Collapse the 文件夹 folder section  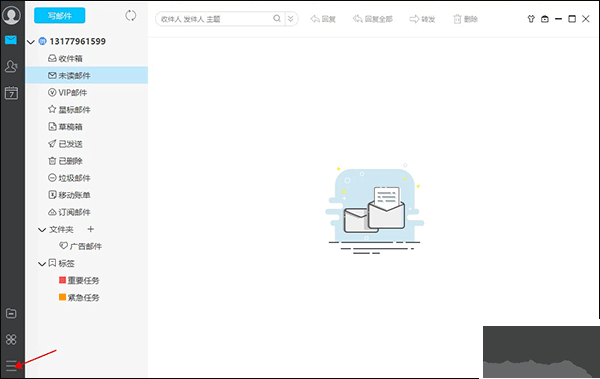(x=42, y=230)
